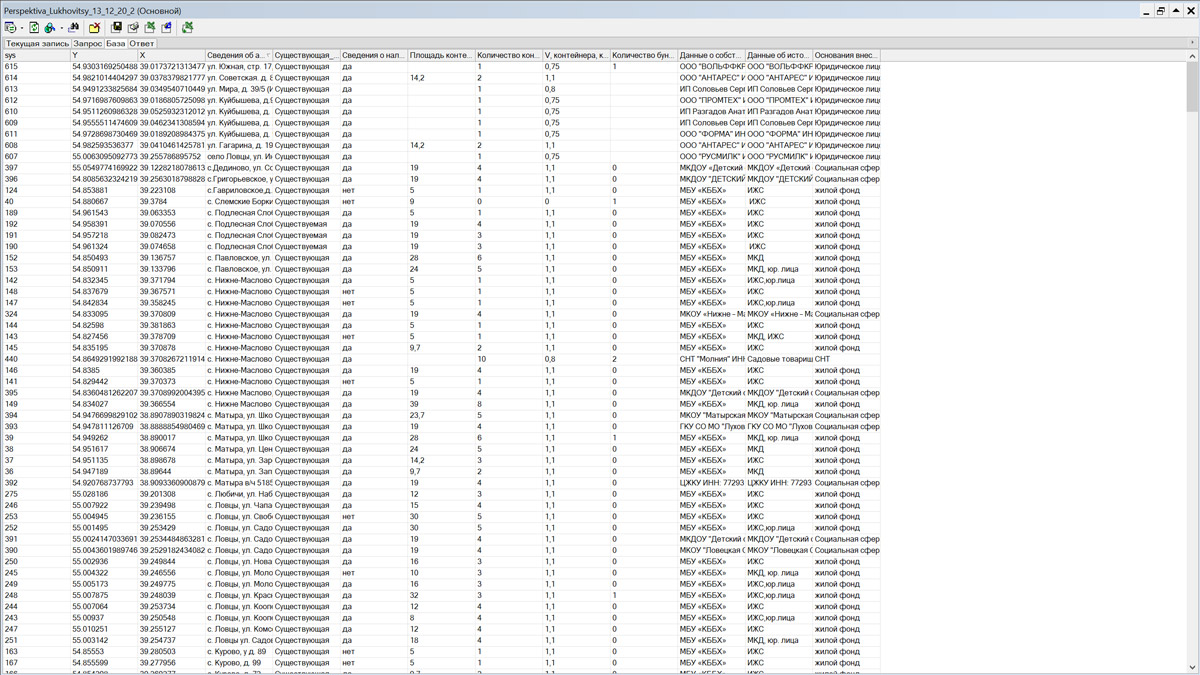This screenshot has height=675, width=1200.
Task: Click the 'Основания внес...' column header
Action: coord(846,55)
